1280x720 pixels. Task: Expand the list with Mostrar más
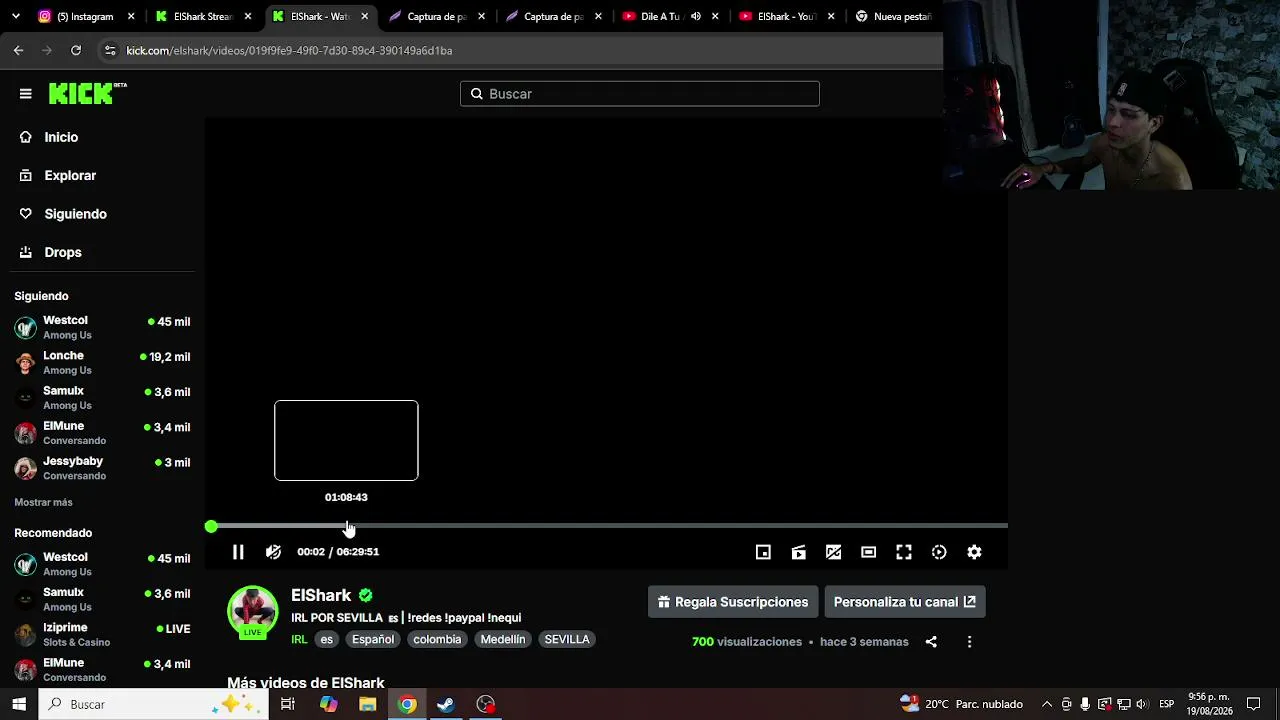click(x=43, y=502)
